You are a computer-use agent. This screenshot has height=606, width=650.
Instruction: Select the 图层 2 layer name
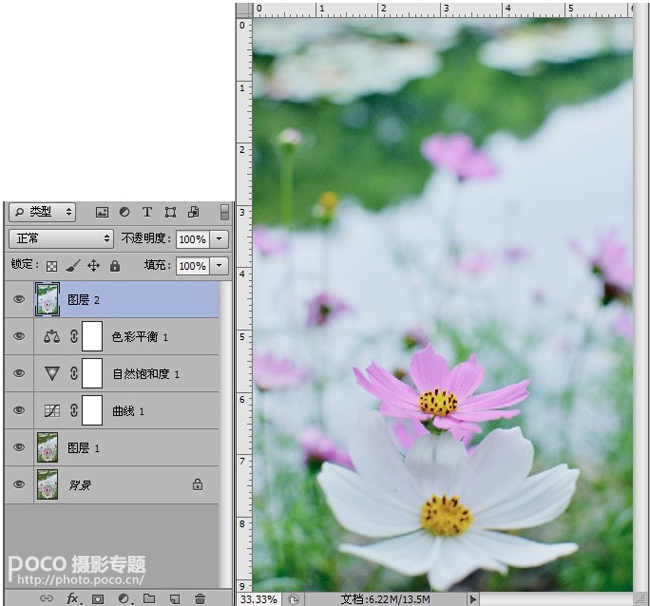click(83, 300)
